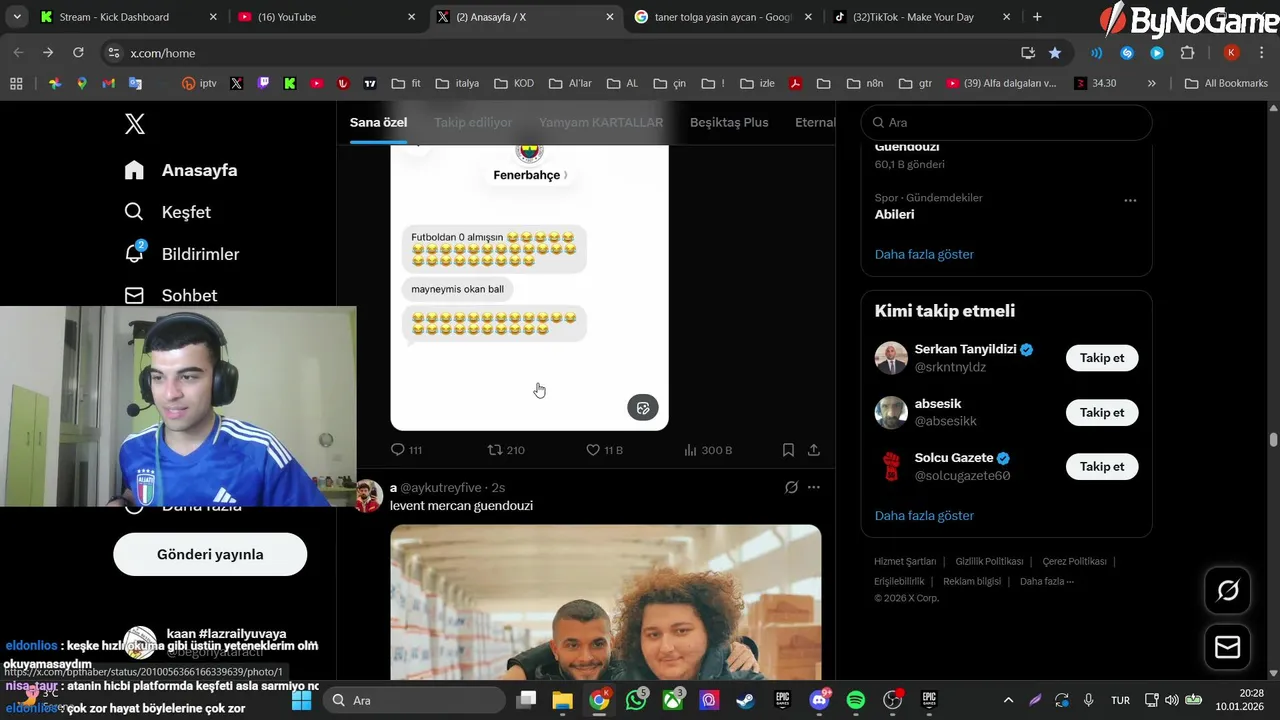The height and width of the screenshot is (720, 1280).
Task: Open Steam from the taskbar
Action: [x=746, y=700]
